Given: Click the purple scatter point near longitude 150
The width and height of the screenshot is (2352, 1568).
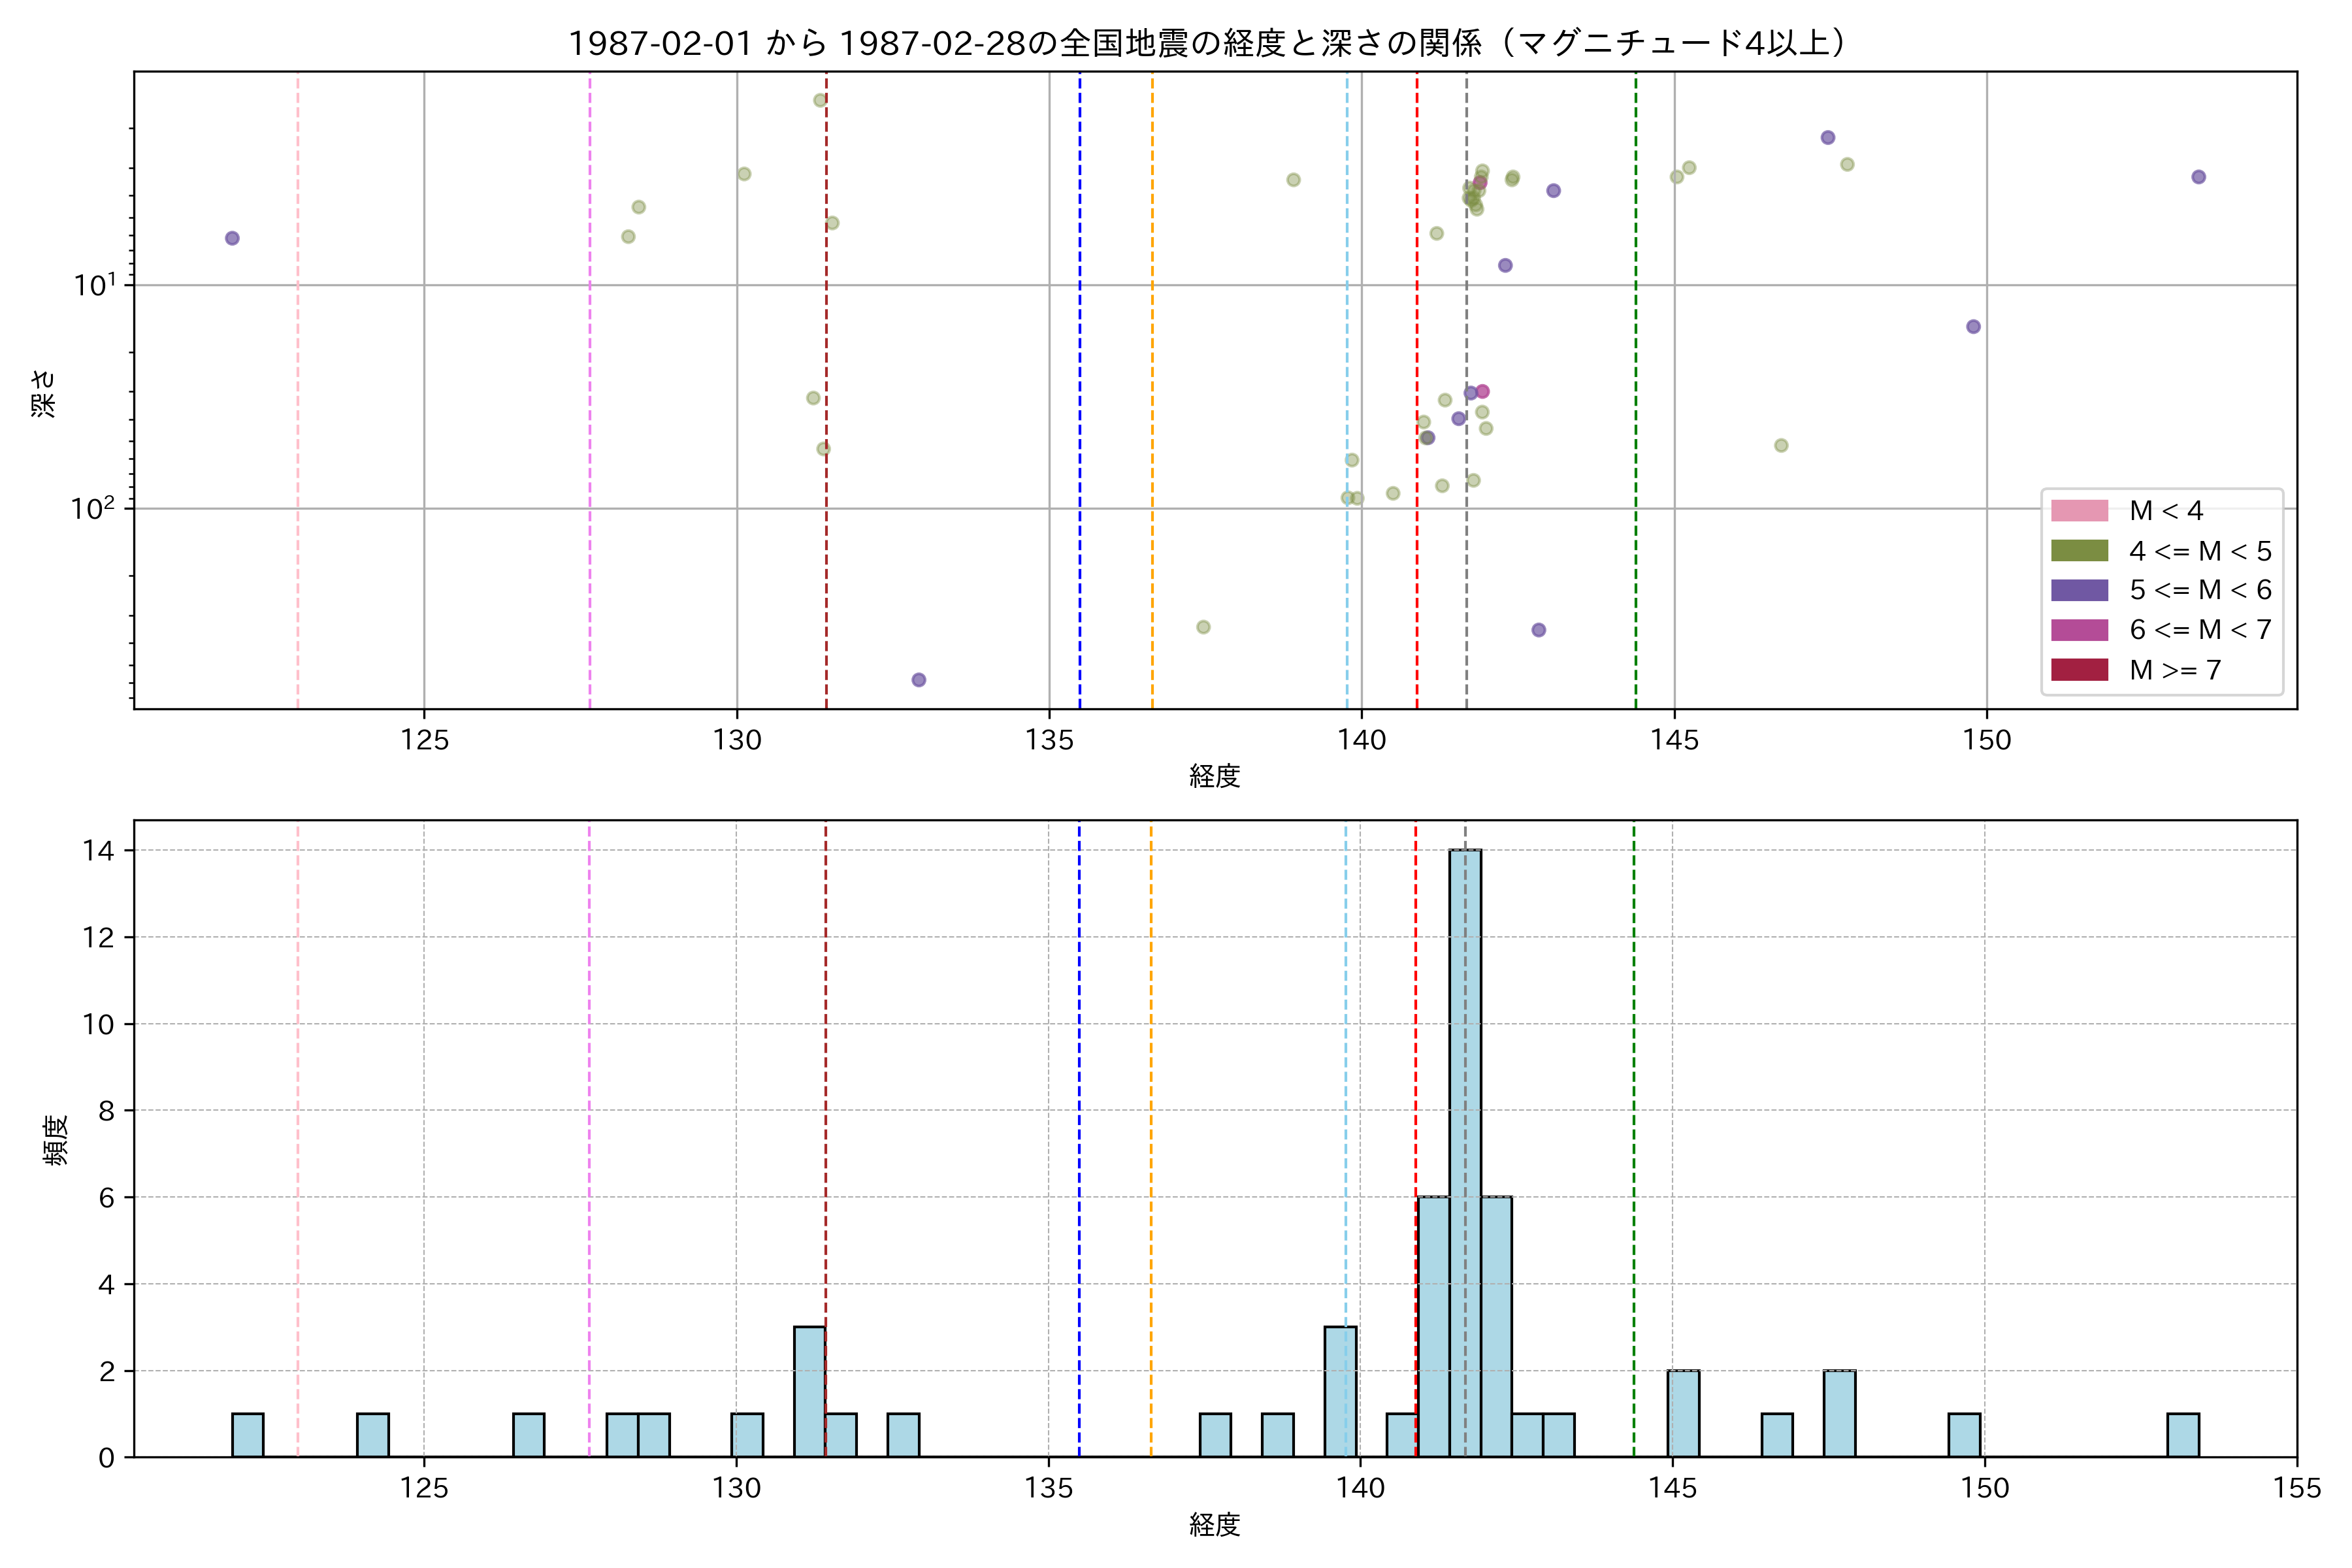Looking at the screenshot, I should point(1973,327).
